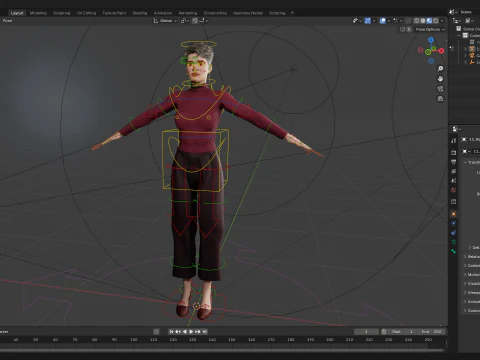Open the gizmo options dropdown arrow

(374, 21)
